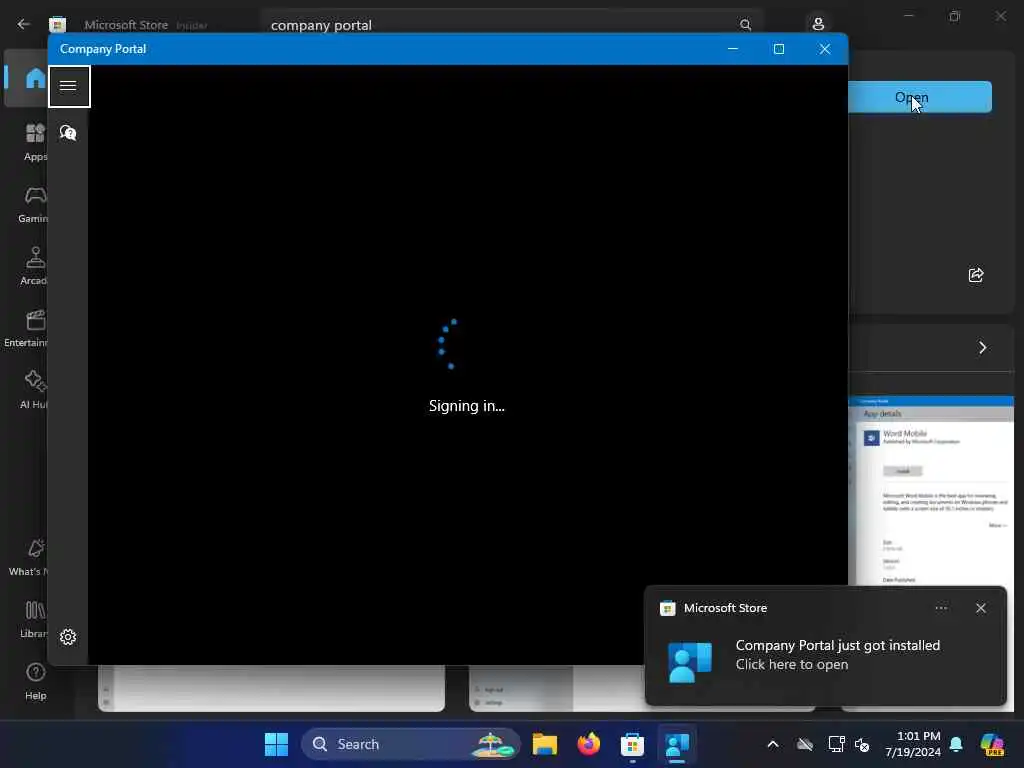Open the Windows Start menu

tap(276, 744)
